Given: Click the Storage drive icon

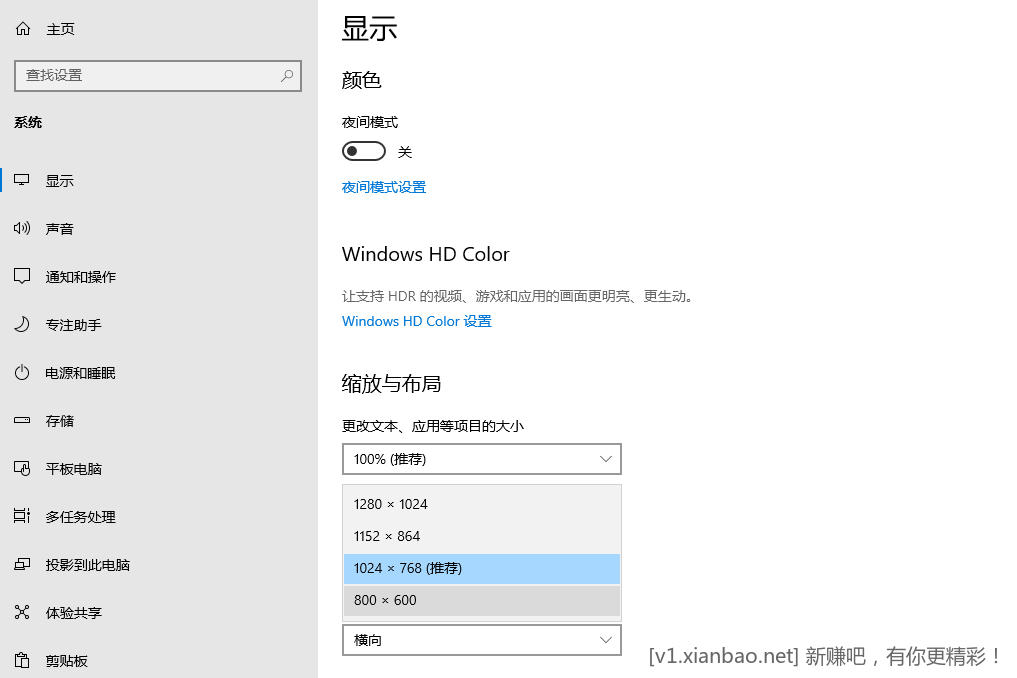Looking at the screenshot, I should 22,420.
